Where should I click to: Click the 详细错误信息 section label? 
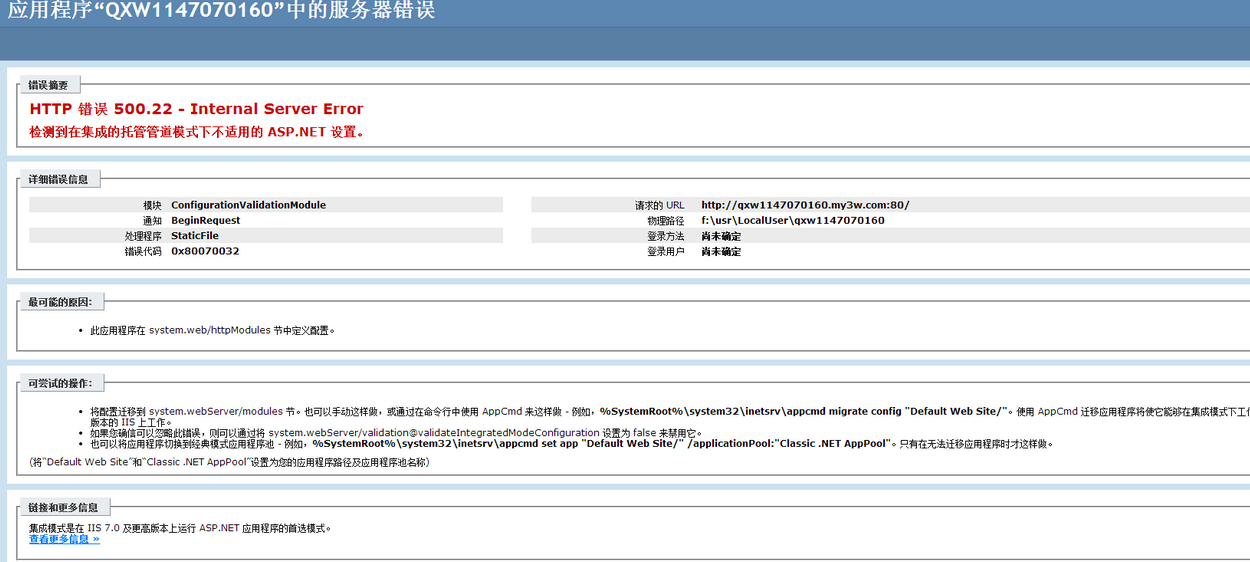click(58, 179)
